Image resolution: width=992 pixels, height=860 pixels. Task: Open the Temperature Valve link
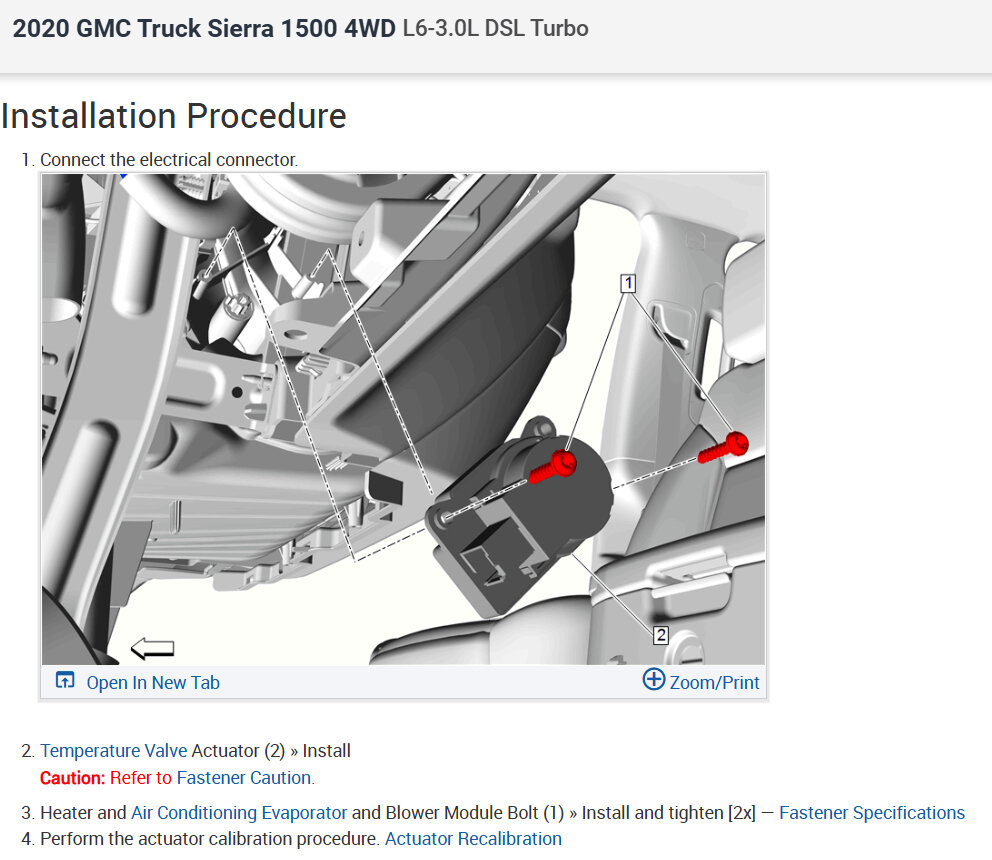click(x=114, y=751)
